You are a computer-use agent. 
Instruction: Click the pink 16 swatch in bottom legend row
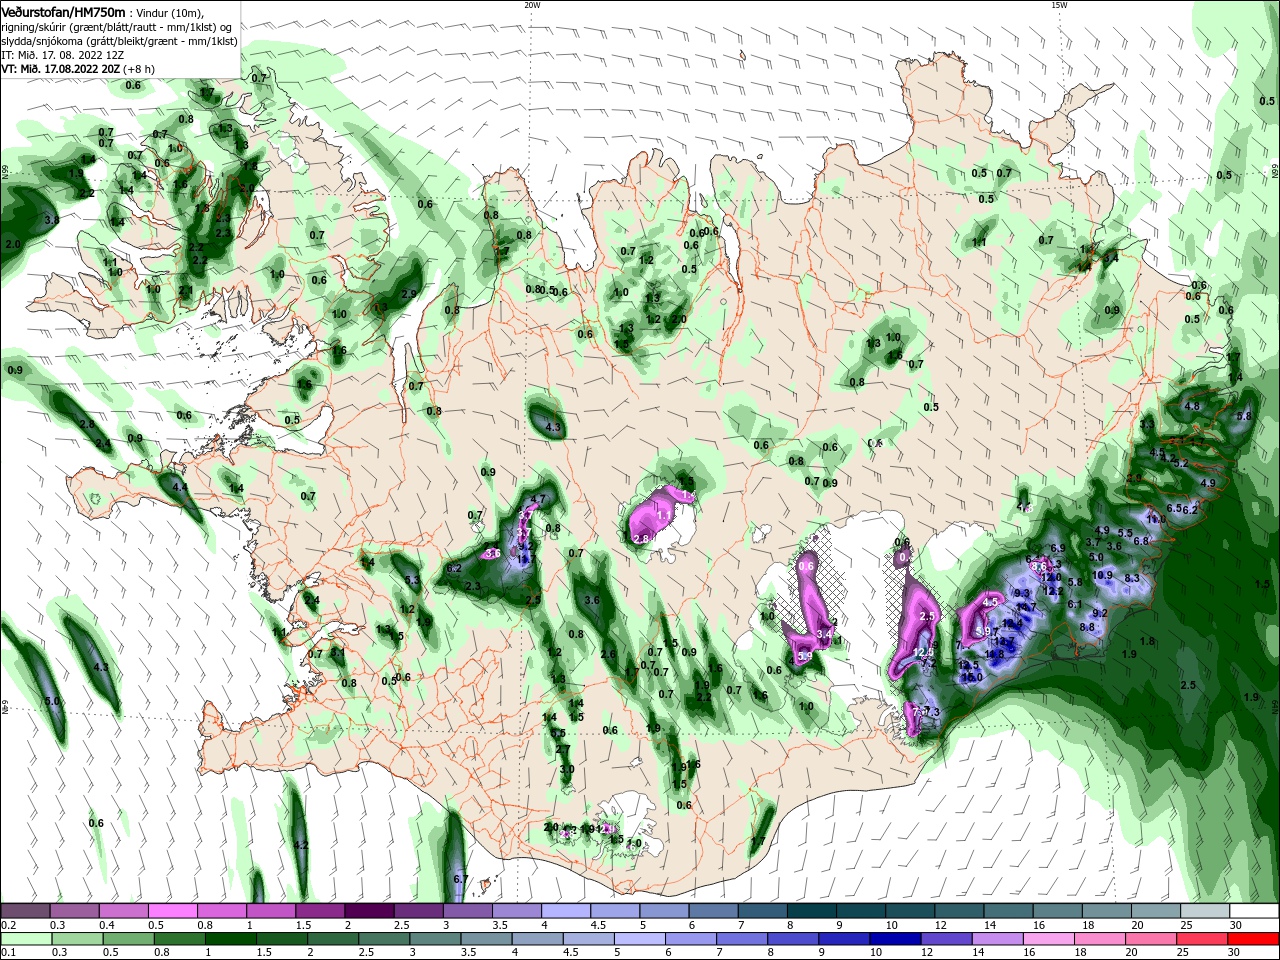(1050, 939)
